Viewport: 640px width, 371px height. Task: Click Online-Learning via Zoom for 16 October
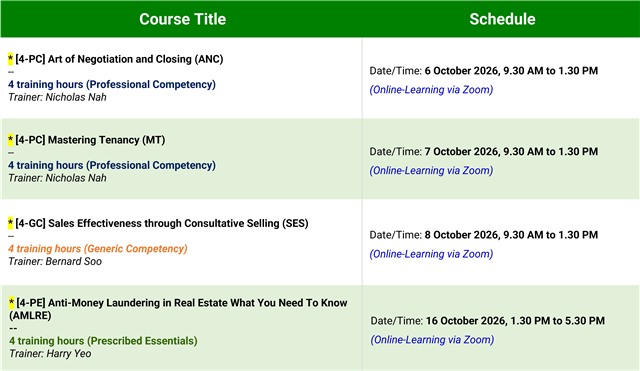[432, 340]
